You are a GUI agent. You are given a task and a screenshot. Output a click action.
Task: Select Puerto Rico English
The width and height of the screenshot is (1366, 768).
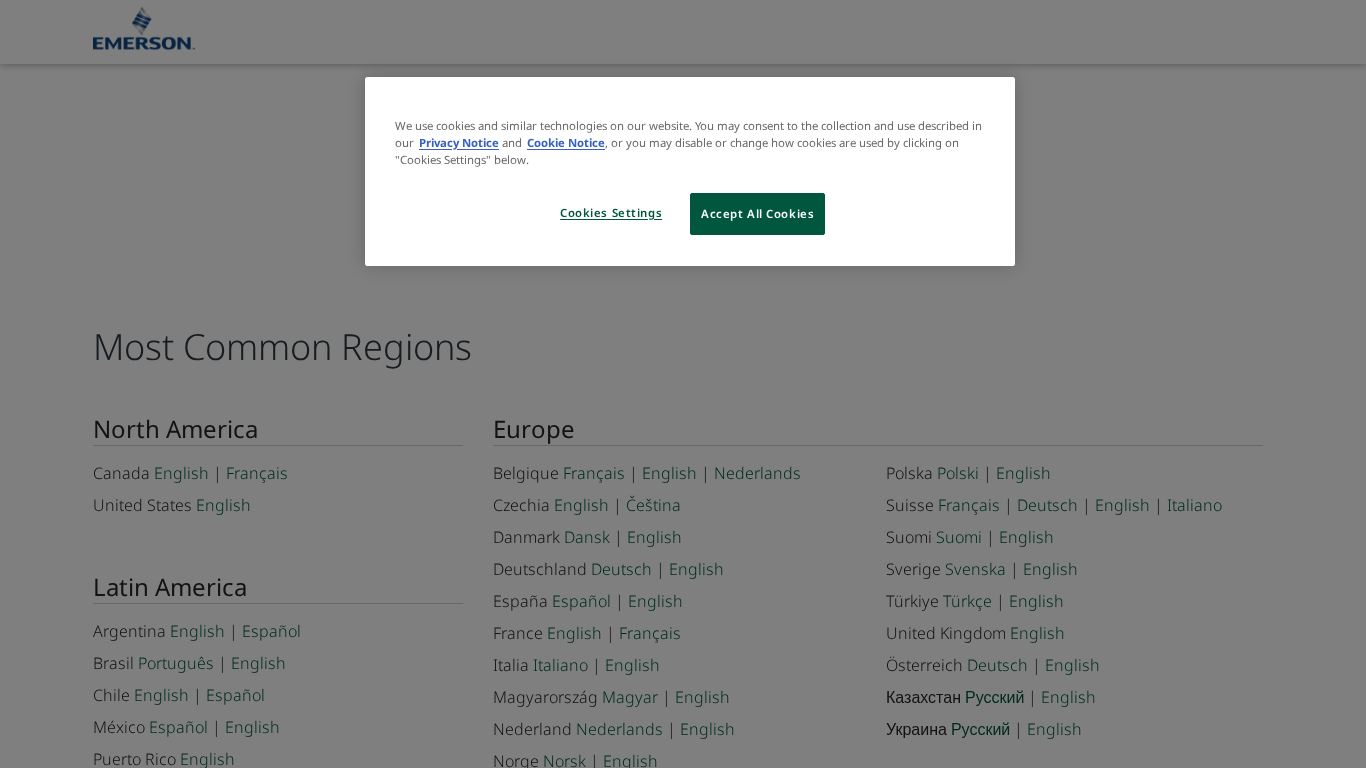(207, 759)
